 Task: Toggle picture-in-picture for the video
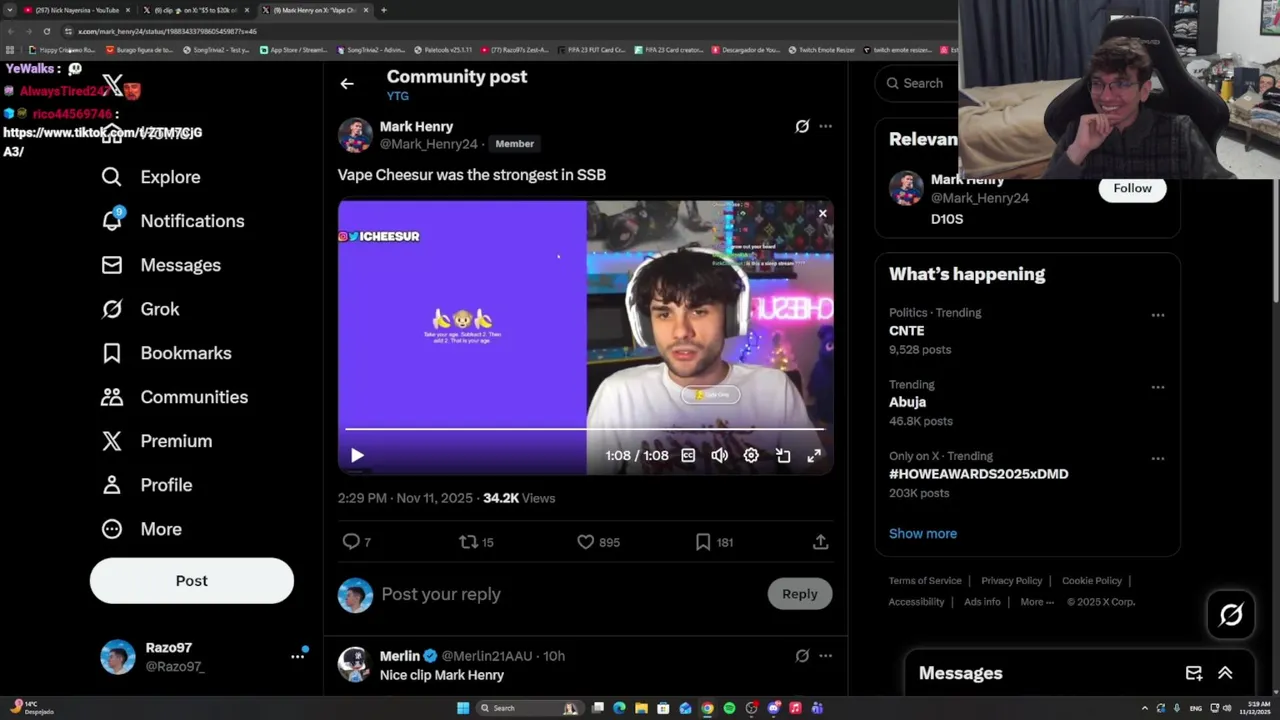pyautogui.click(x=783, y=455)
